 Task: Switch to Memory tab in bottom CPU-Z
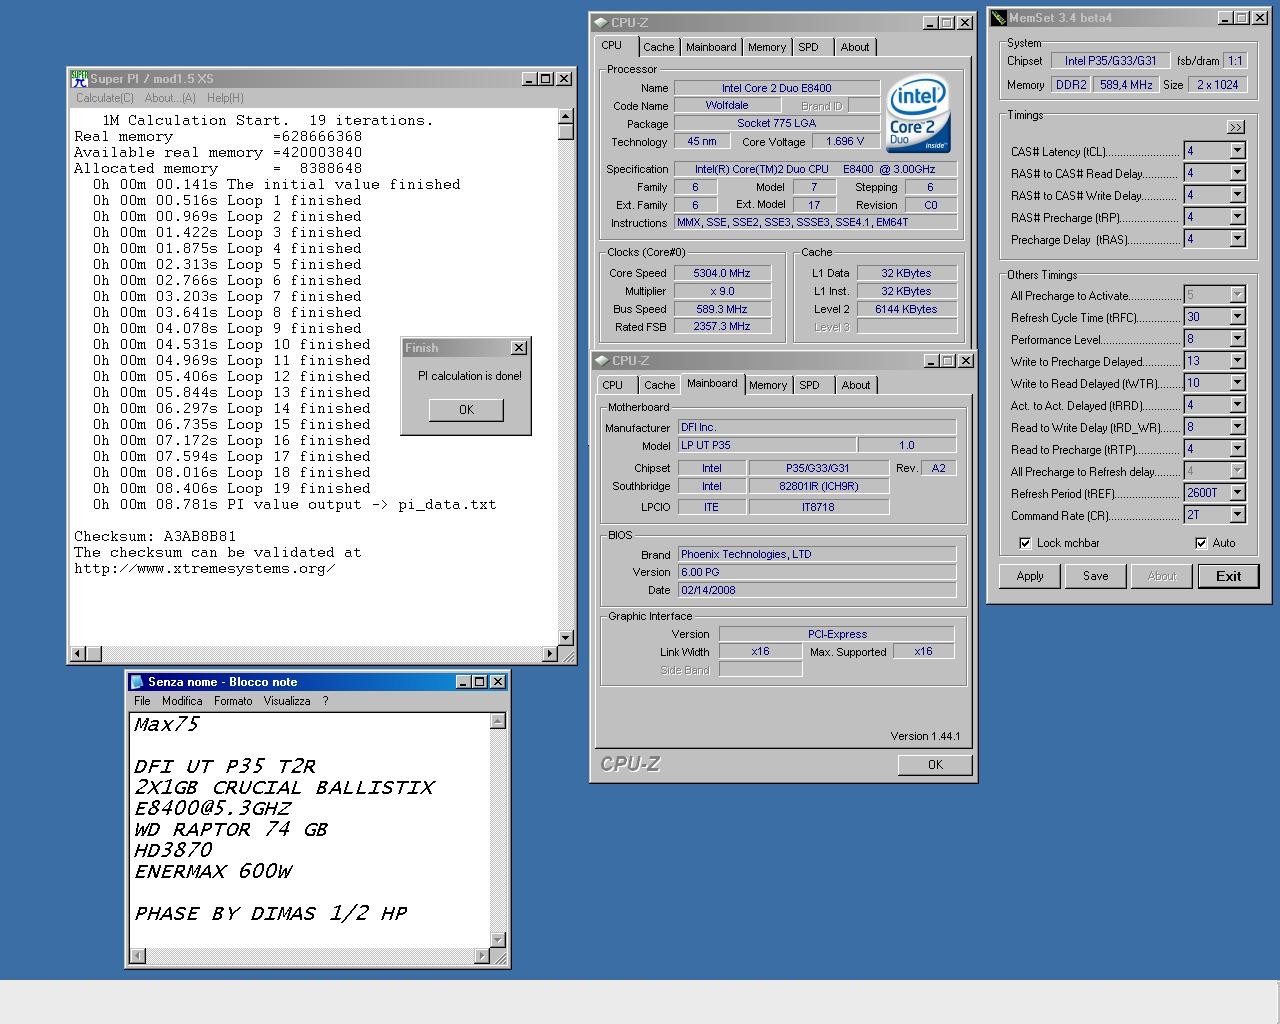(x=768, y=385)
